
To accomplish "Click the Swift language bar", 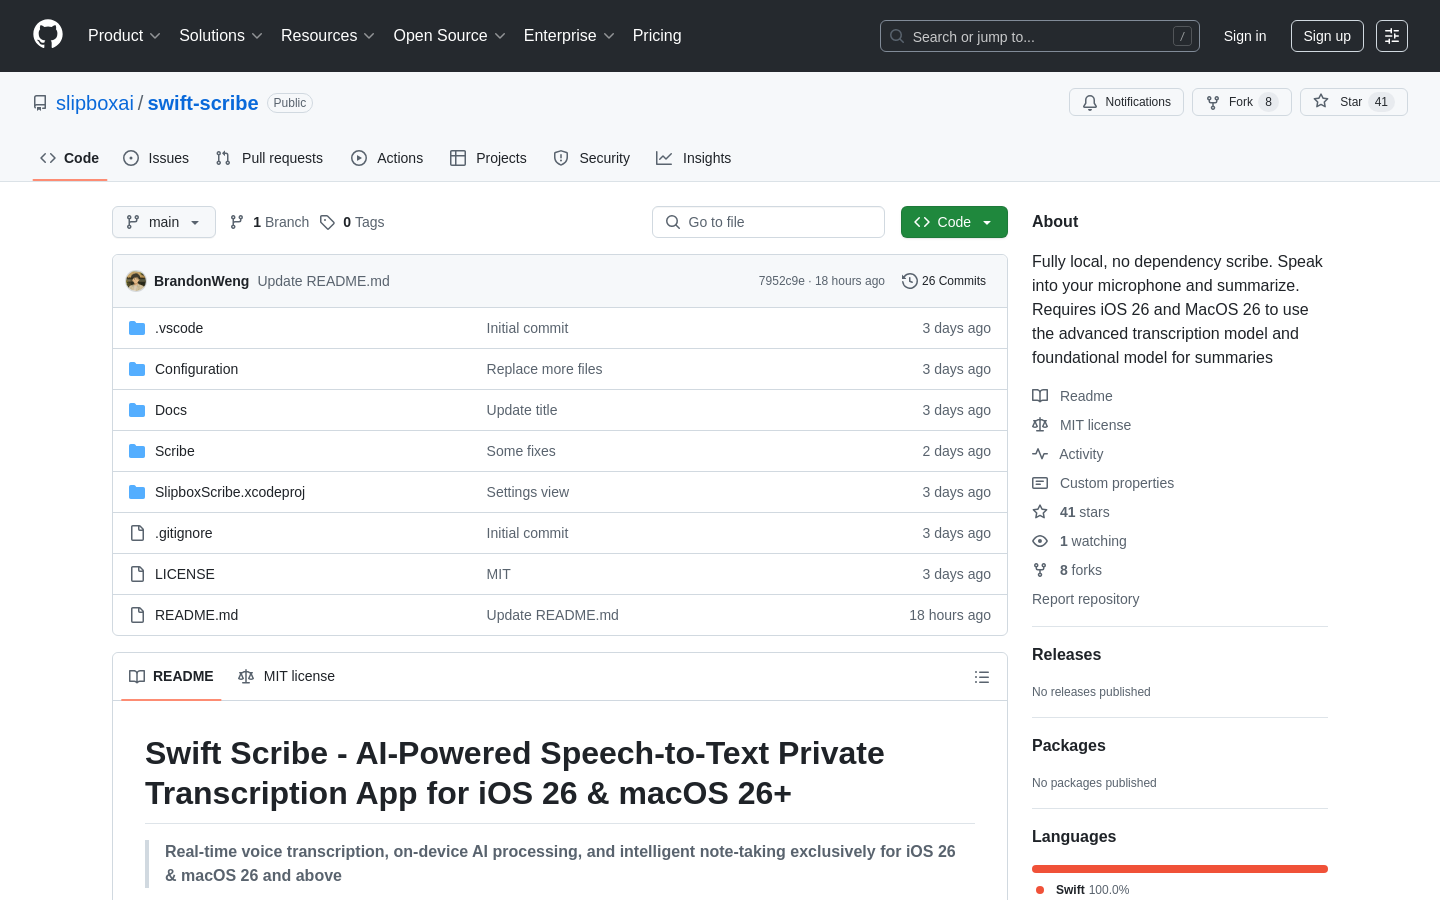I will pyautogui.click(x=1180, y=869).
